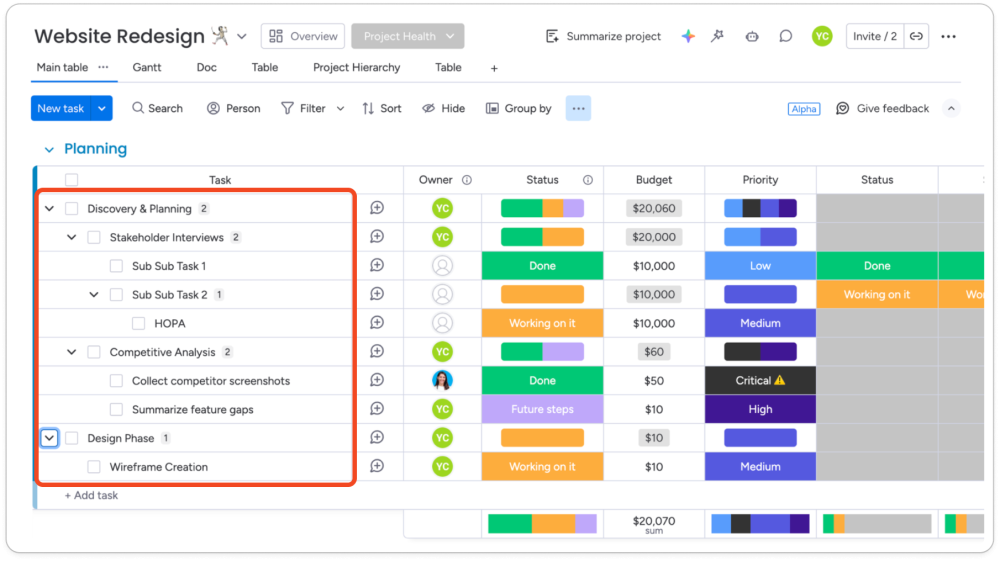Collapse the Planning group
Image resolution: width=1000 pixels, height=561 pixels.
point(48,149)
